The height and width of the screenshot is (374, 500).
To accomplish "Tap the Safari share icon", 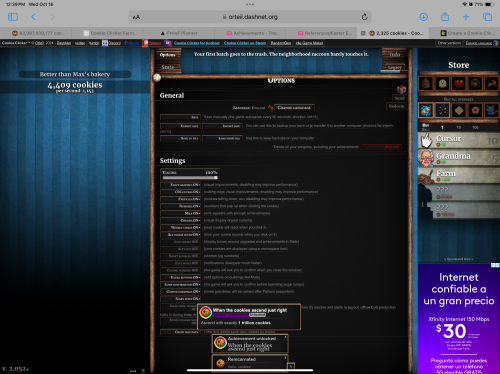I will (x=445, y=16).
